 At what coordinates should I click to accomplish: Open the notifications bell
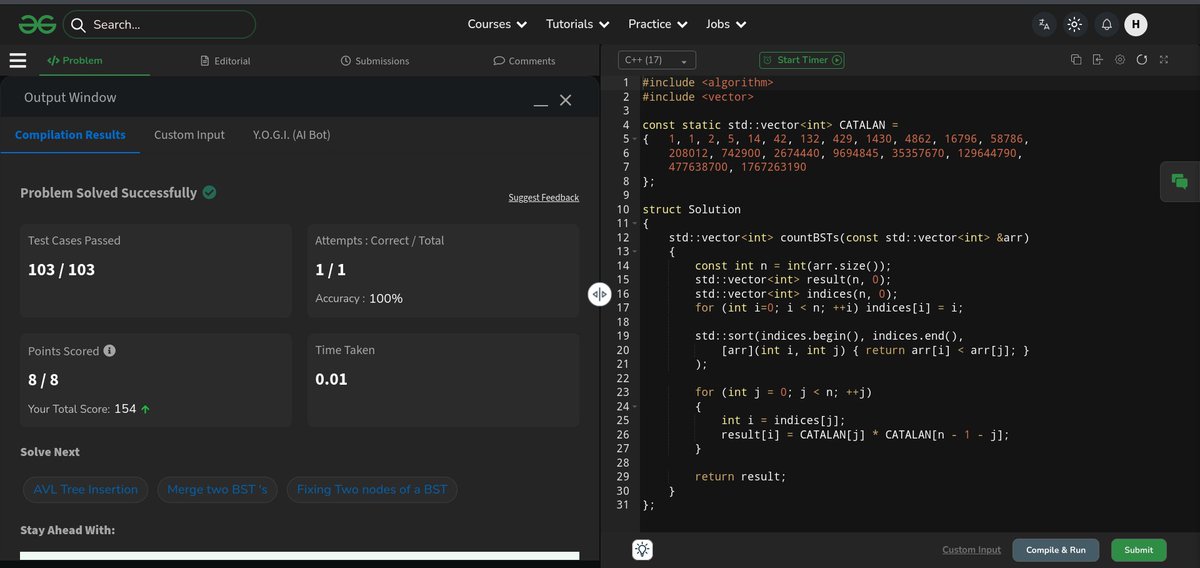pos(1106,24)
